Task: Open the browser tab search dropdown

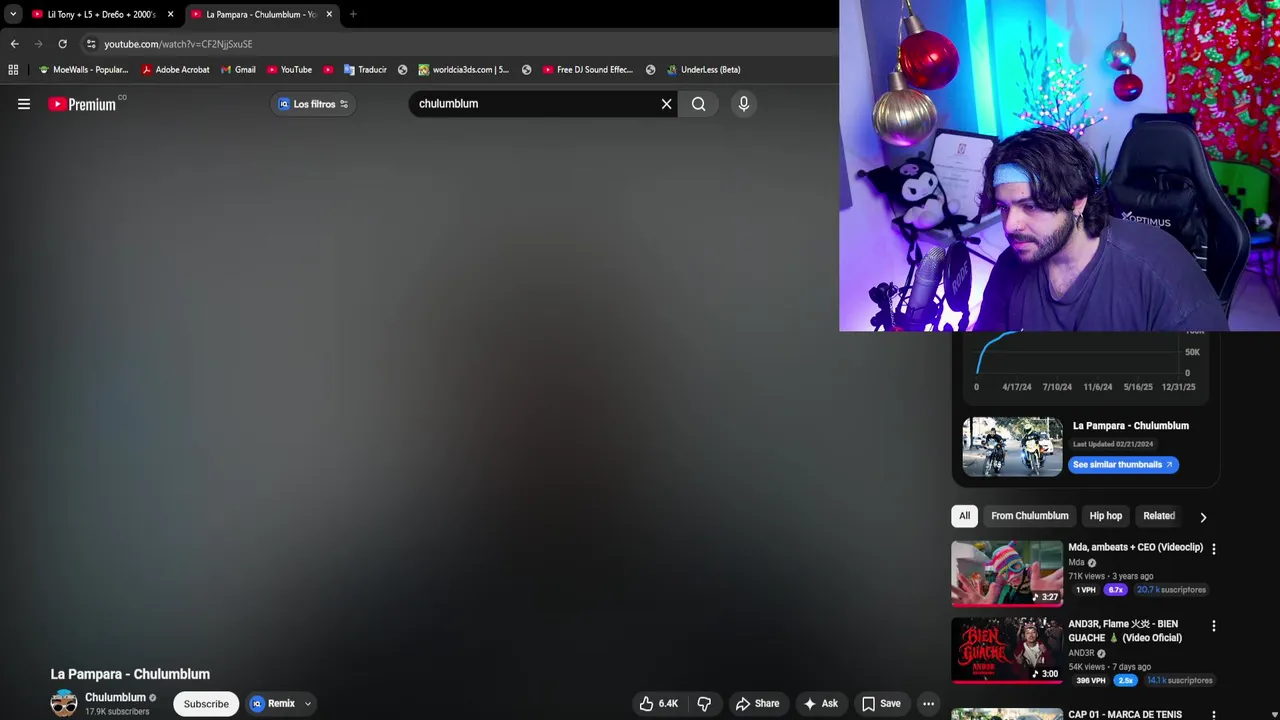Action: tap(12, 14)
